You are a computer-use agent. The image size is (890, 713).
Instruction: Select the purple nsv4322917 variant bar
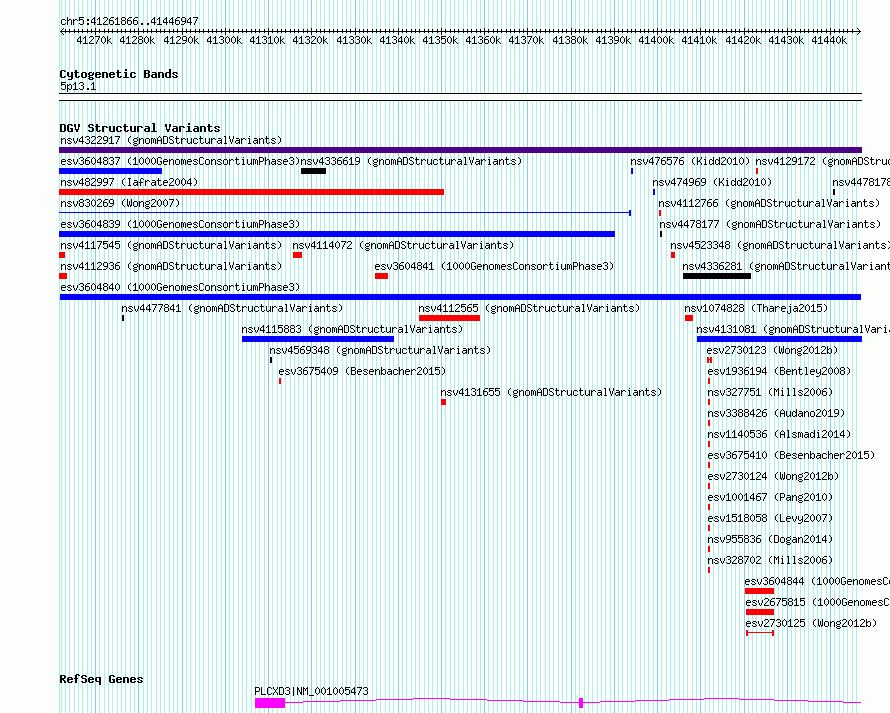click(x=460, y=150)
